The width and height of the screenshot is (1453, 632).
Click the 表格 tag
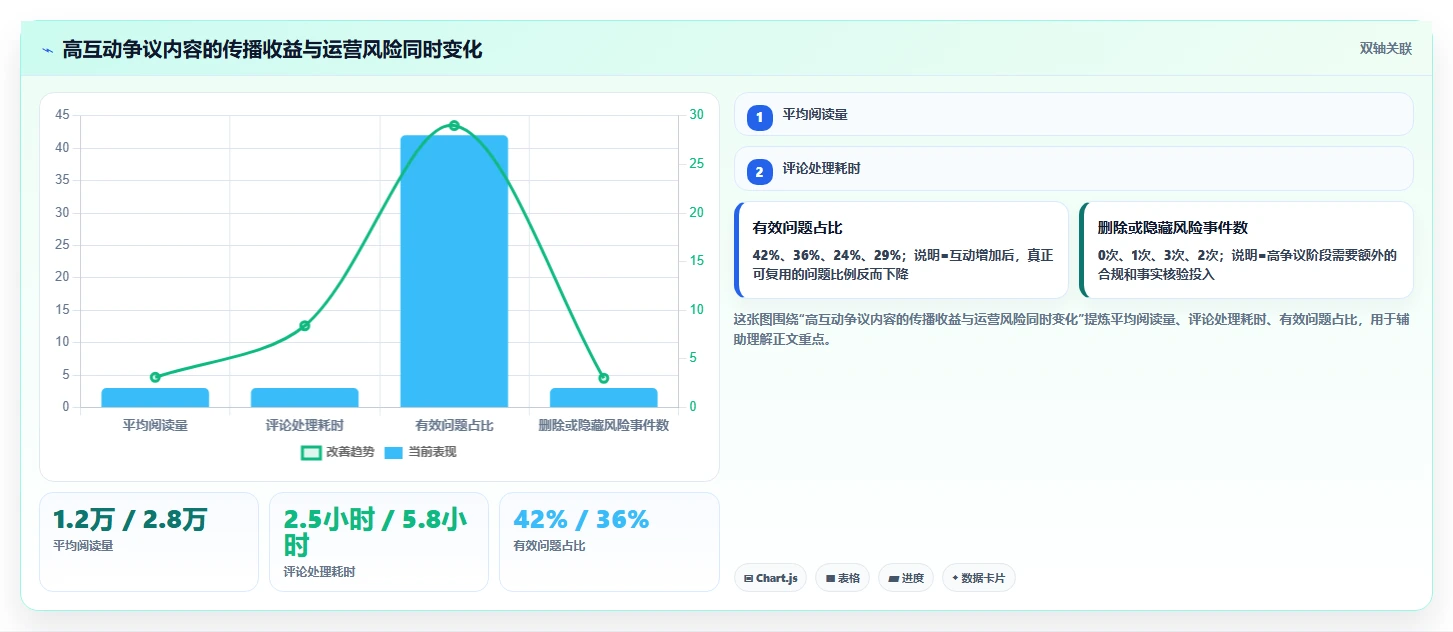842,578
